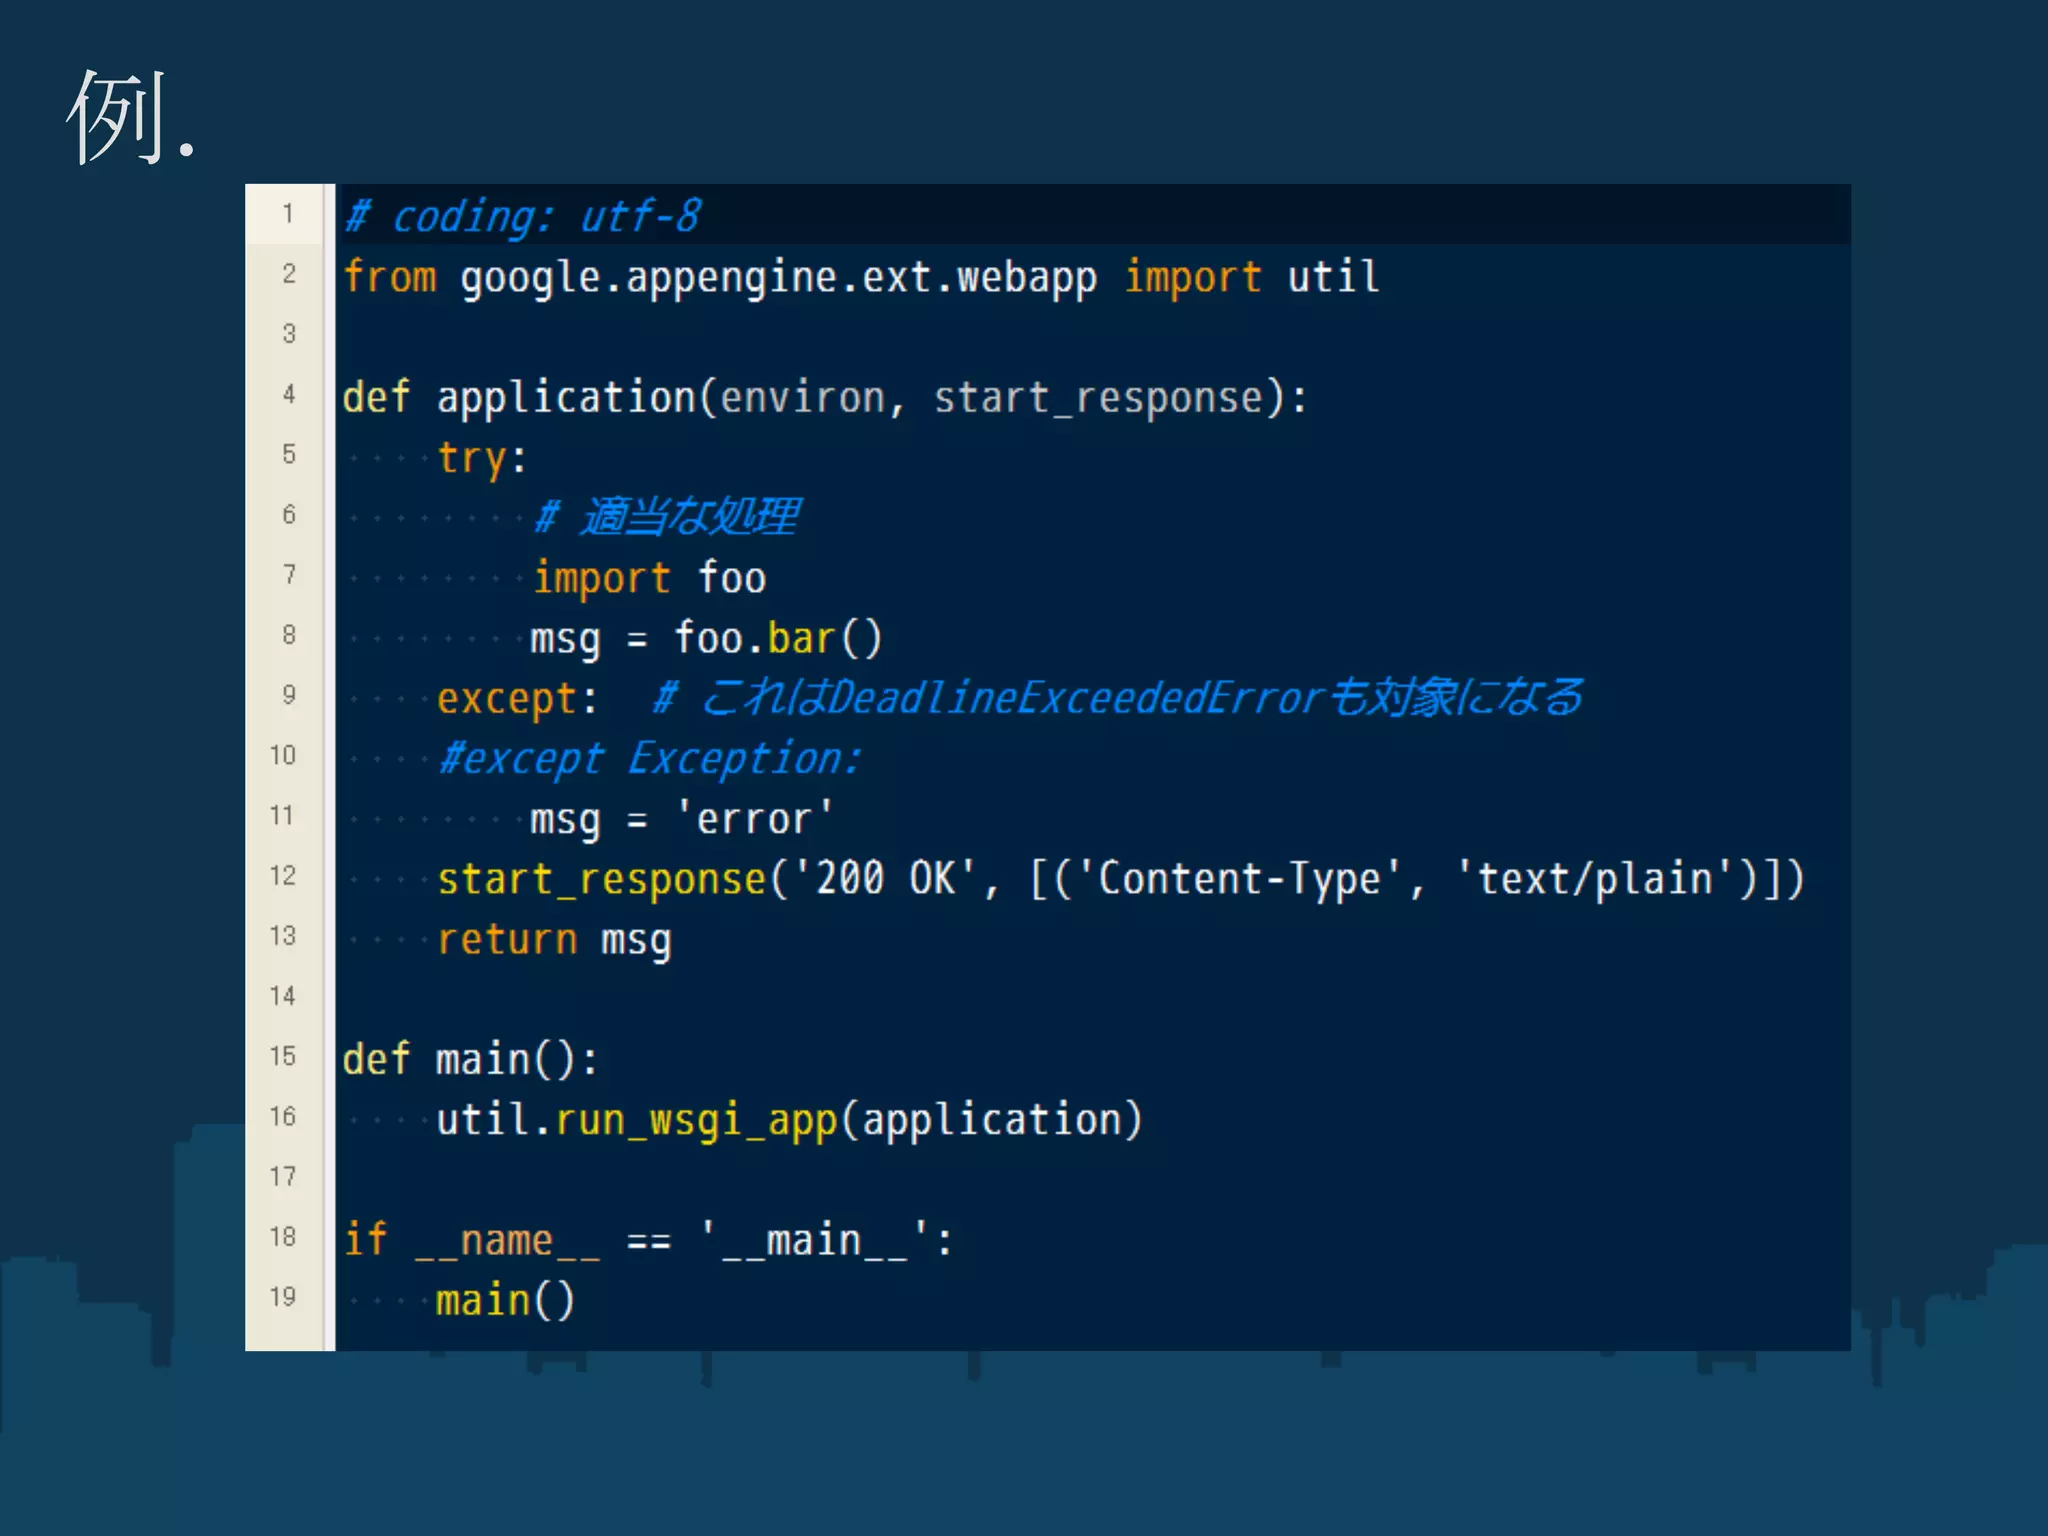Click the 'from' keyword on line 2
2048x1536 pixels.
[x=390, y=277]
